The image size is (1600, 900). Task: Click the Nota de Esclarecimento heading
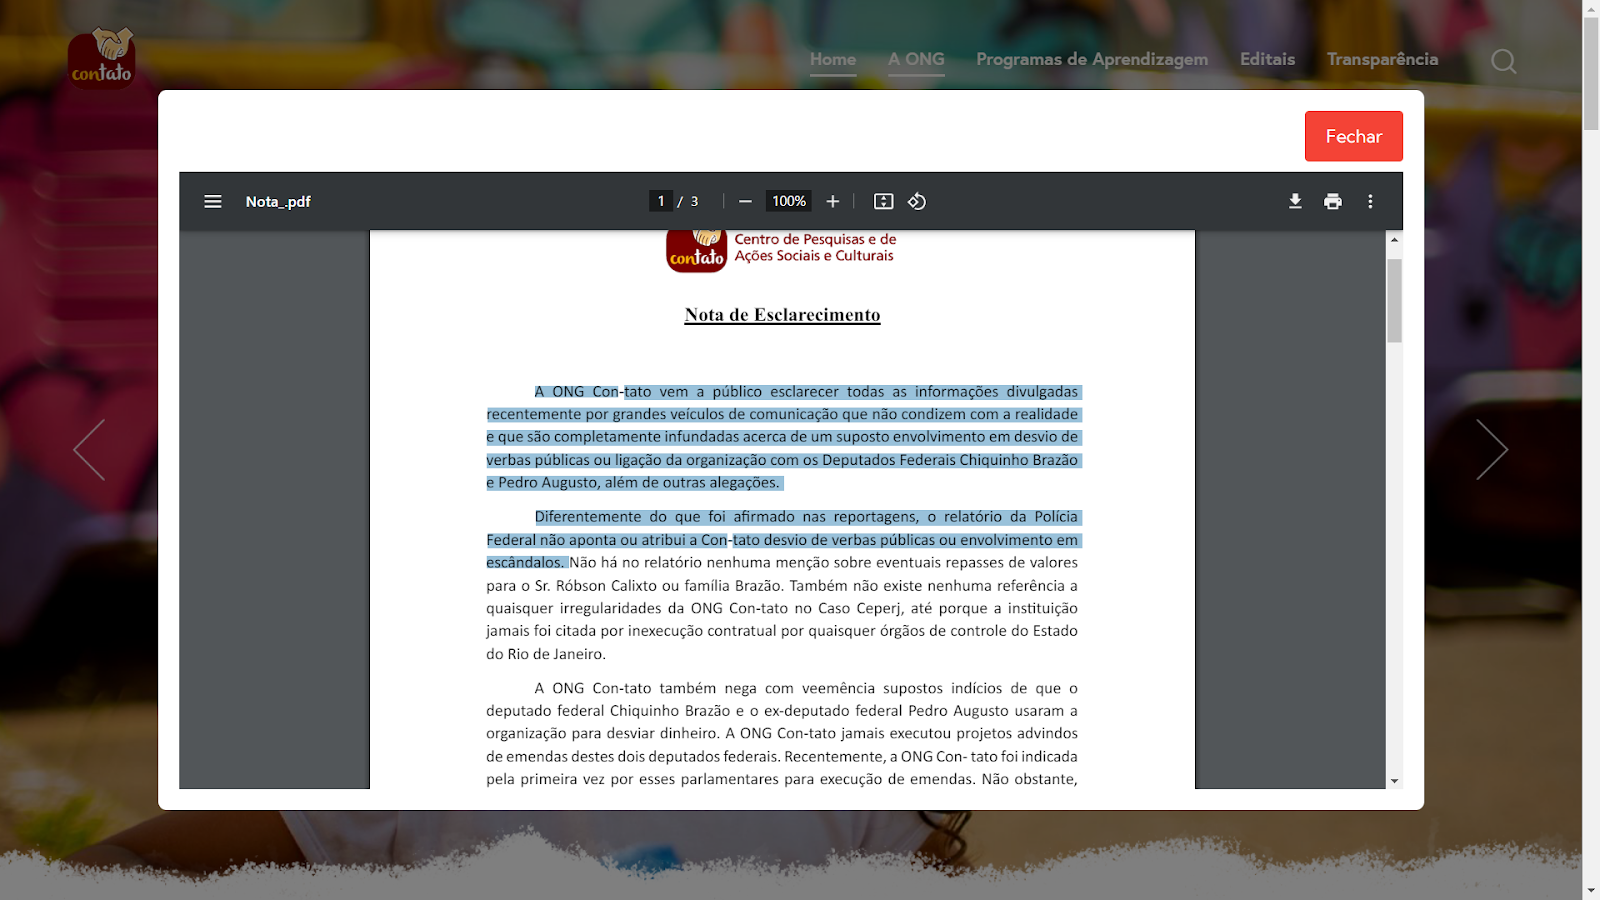click(782, 315)
